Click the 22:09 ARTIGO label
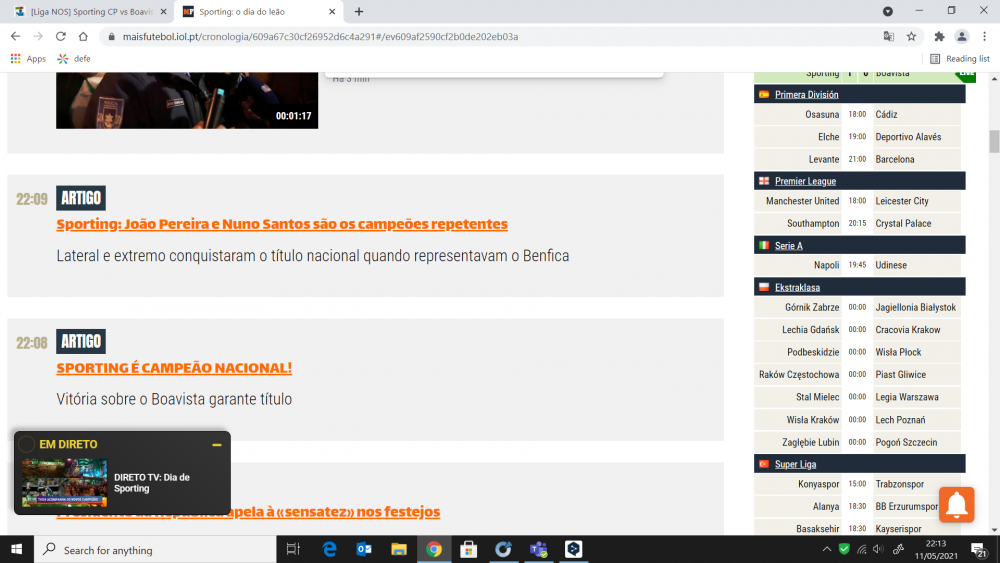Image resolution: width=1000 pixels, height=563 pixels. (81, 198)
